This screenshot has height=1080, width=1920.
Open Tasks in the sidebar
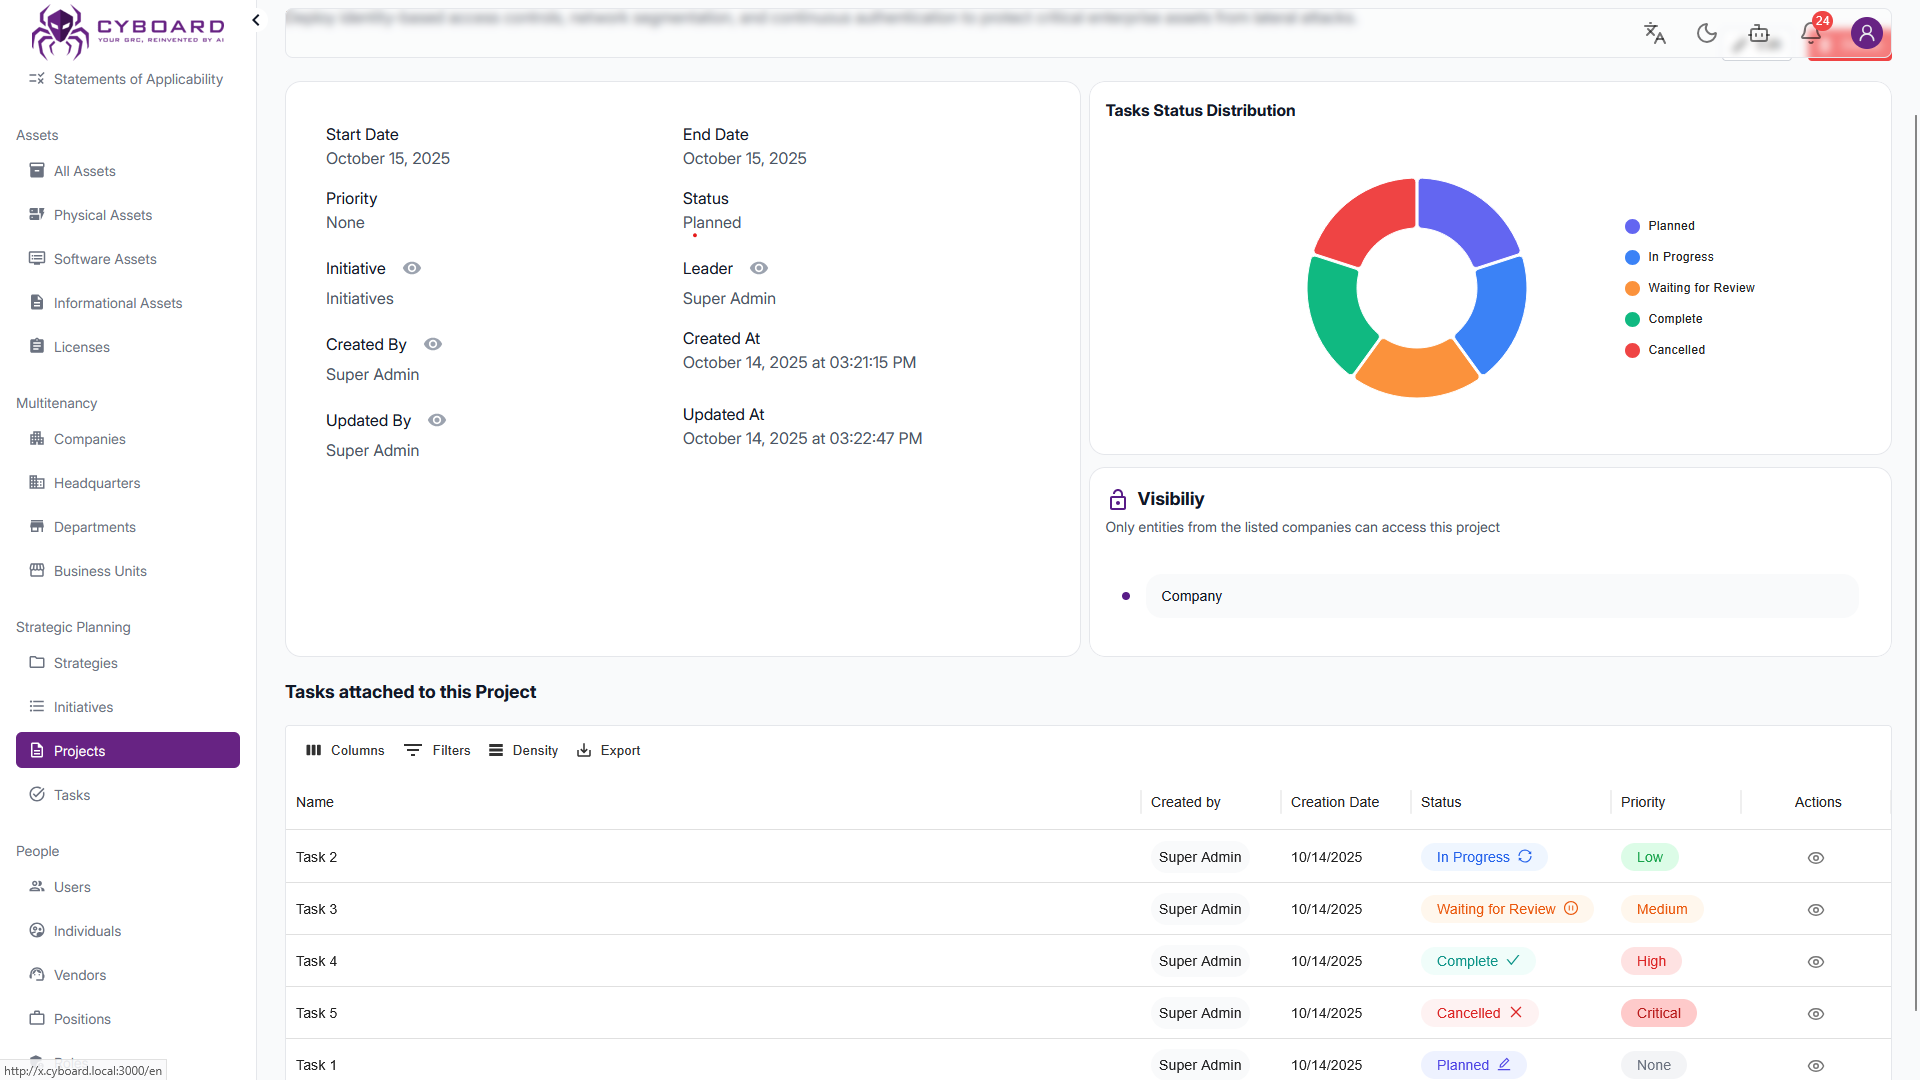tap(72, 795)
